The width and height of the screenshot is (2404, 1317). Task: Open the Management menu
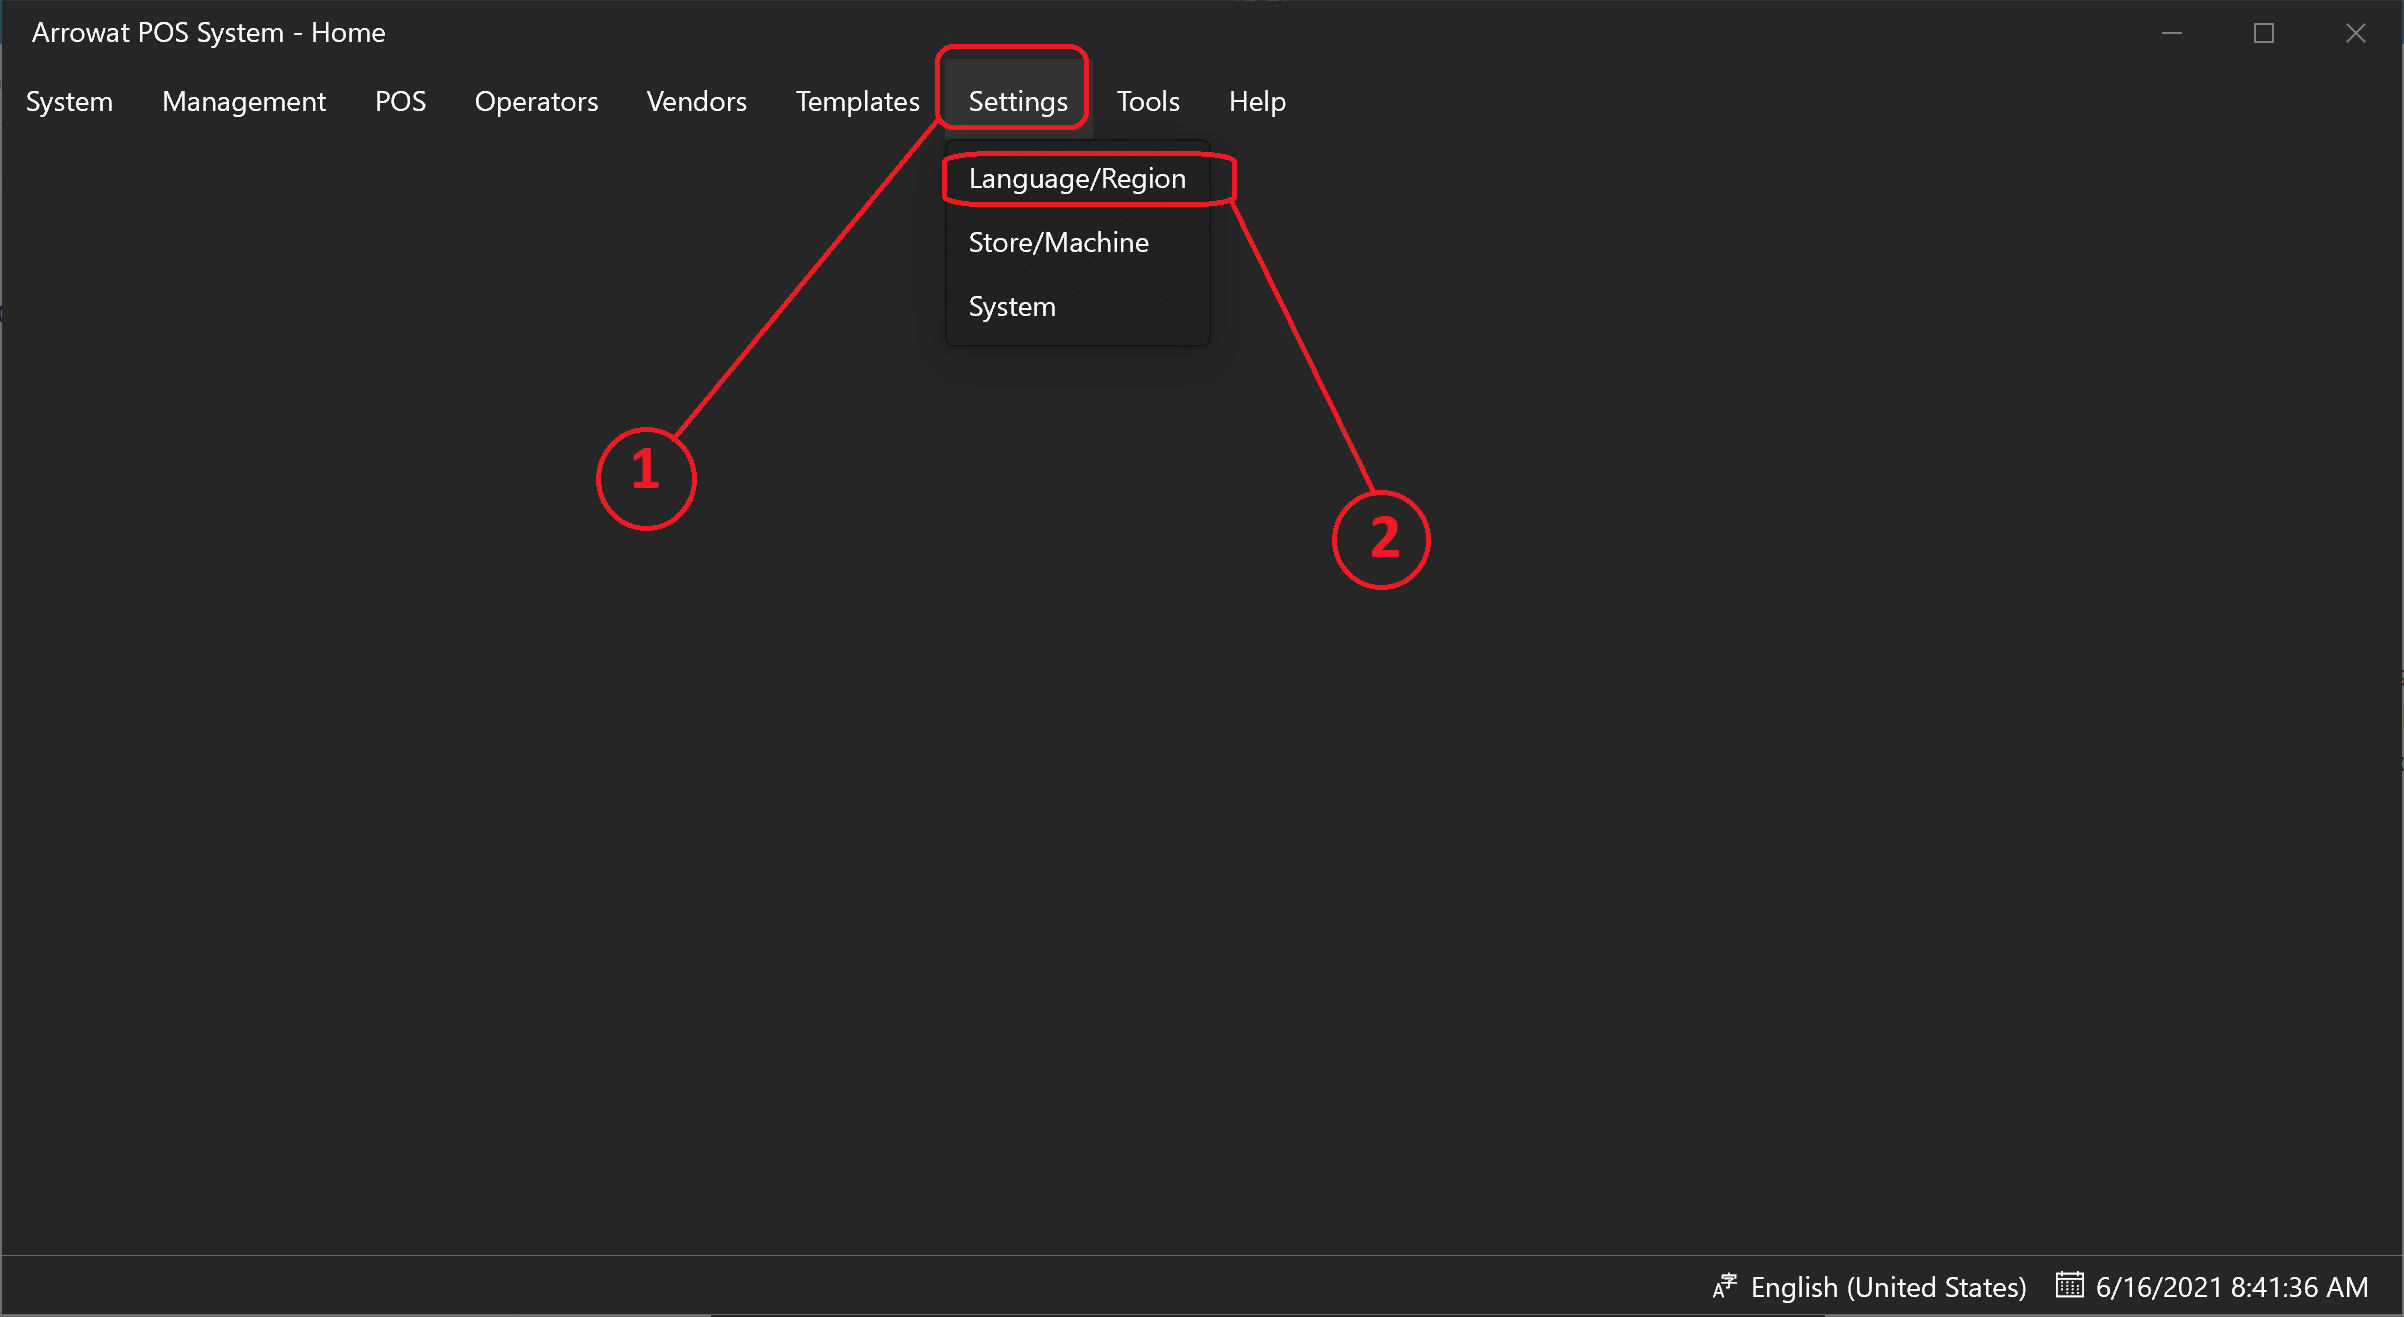243,101
